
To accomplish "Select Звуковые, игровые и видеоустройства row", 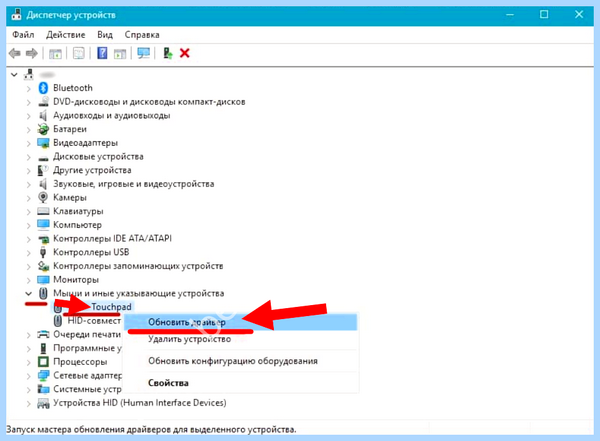I will (133, 184).
